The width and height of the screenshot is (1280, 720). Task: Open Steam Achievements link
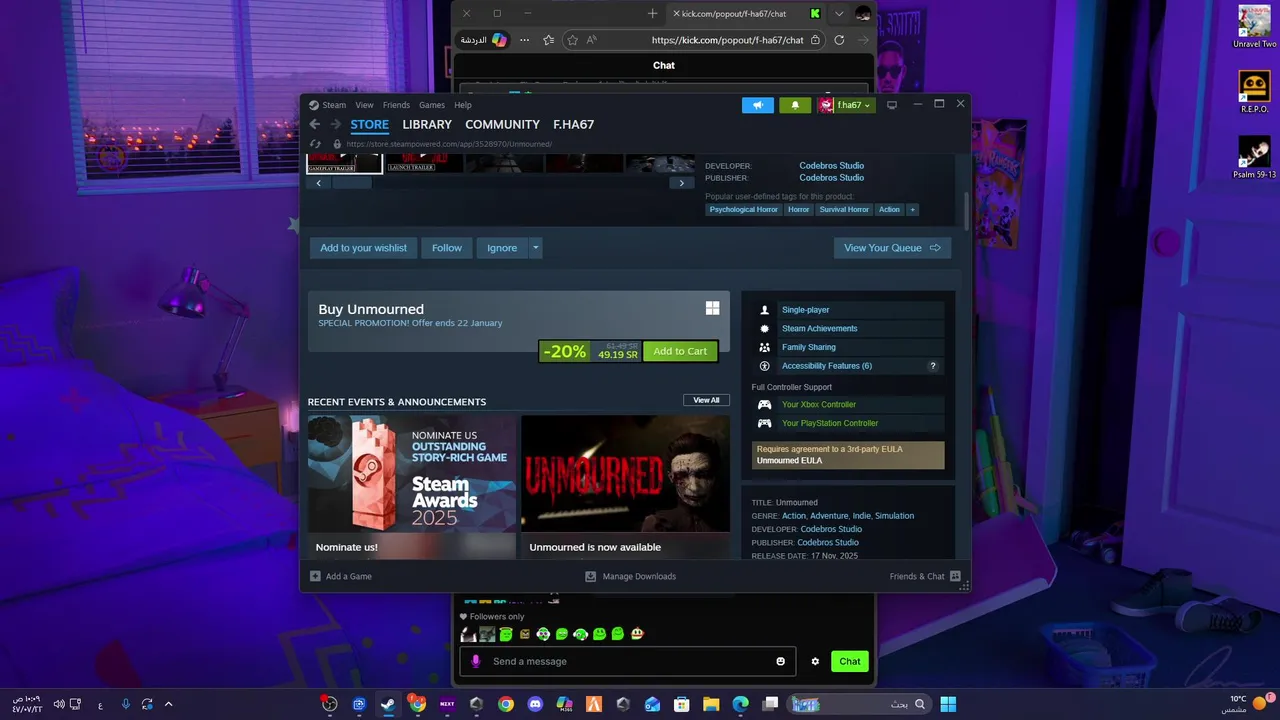click(819, 329)
